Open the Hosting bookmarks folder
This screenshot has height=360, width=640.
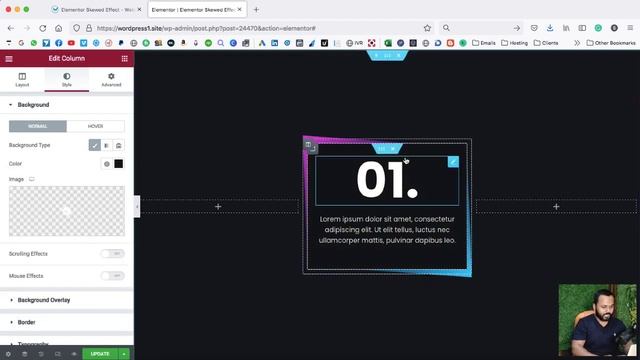coord(514,43)
